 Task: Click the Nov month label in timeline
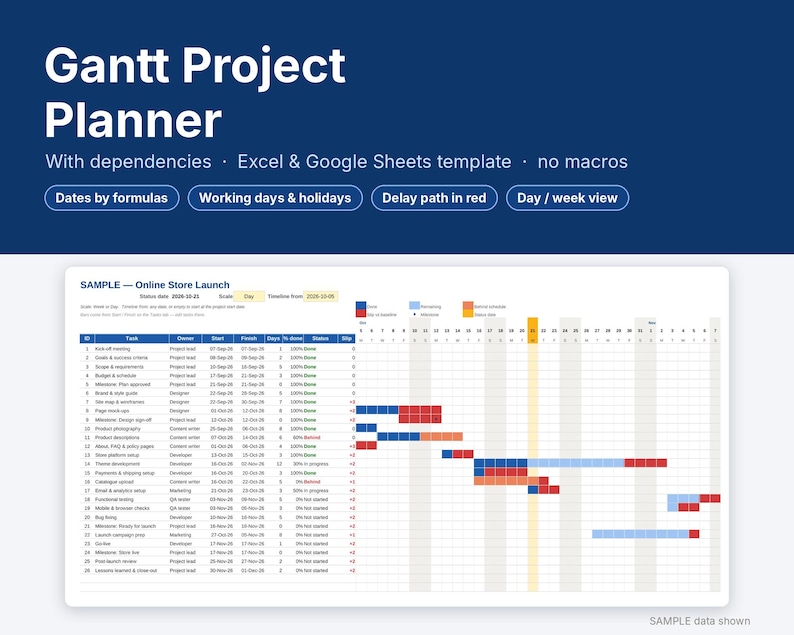(x=652, y=323)
